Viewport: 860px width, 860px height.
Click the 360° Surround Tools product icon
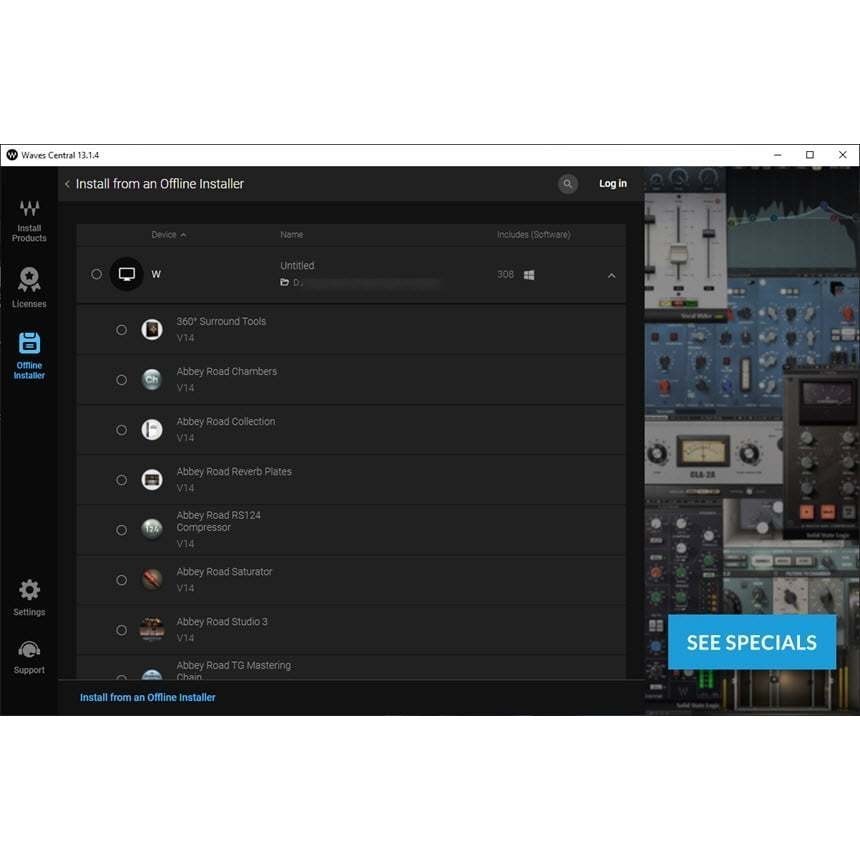click(x=152, y=330)
